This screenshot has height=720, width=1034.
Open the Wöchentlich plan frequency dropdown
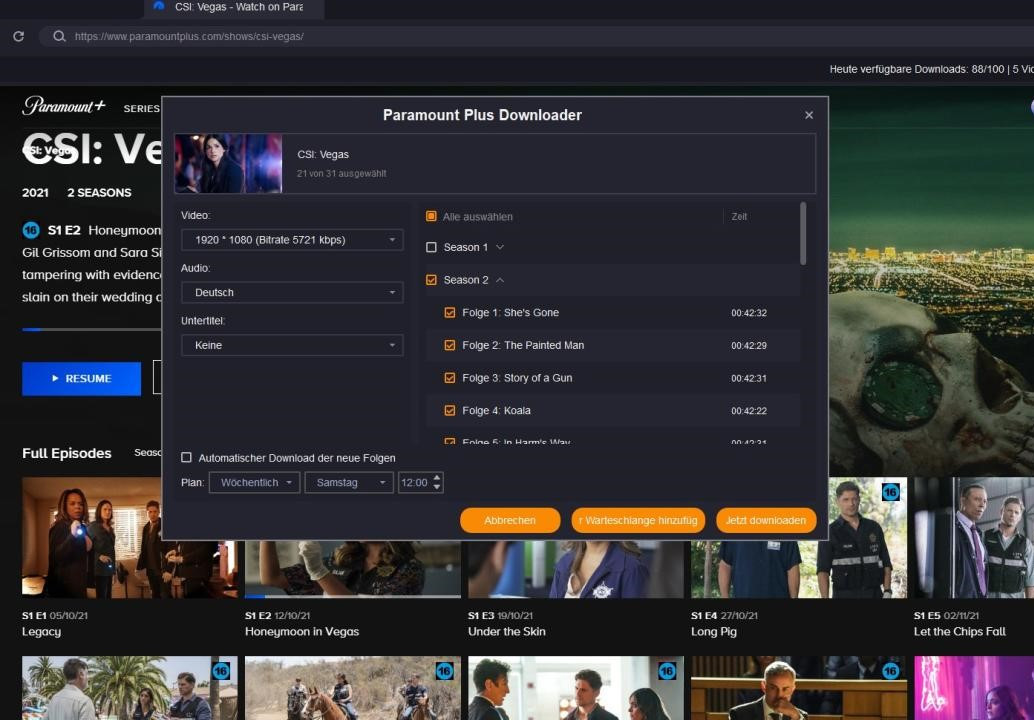(x=255, y=483)
